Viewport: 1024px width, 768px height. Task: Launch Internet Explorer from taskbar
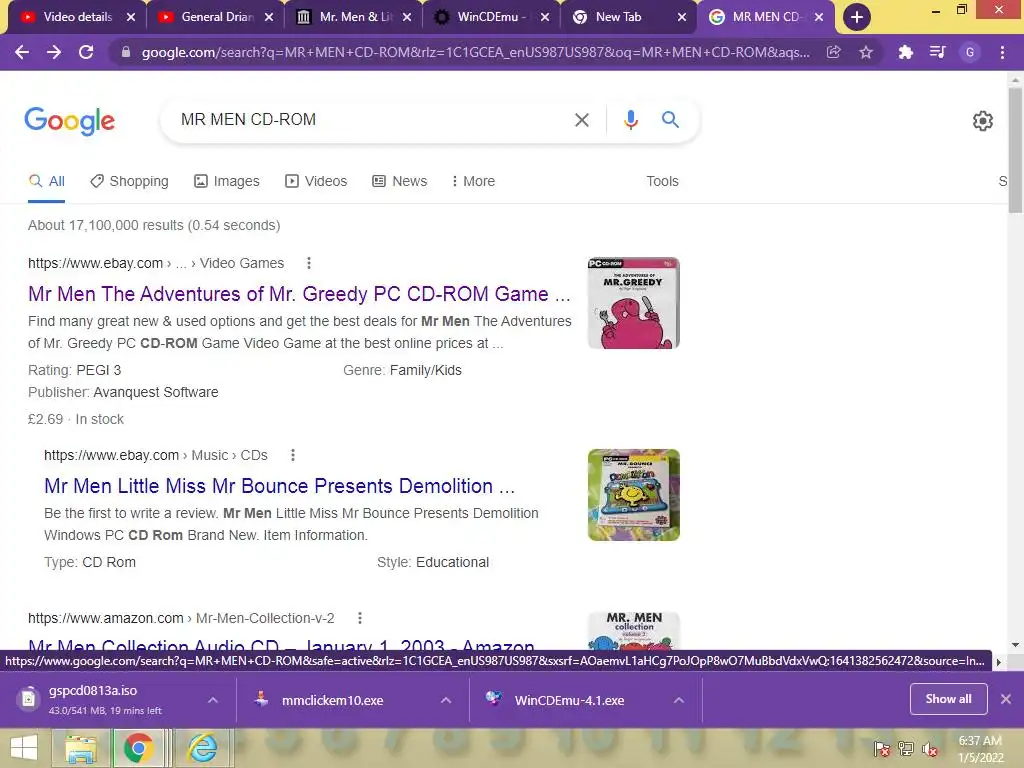point(202,748)
